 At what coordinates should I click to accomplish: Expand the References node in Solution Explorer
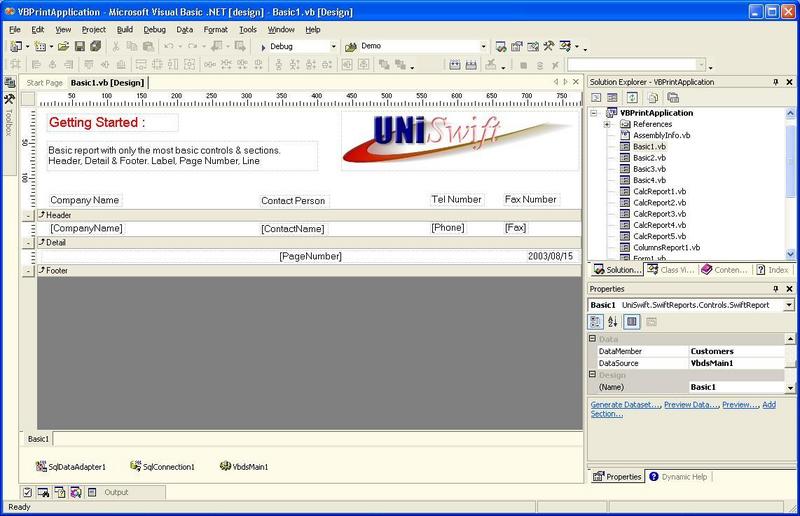pyautogui.click(x=607, y=124)
